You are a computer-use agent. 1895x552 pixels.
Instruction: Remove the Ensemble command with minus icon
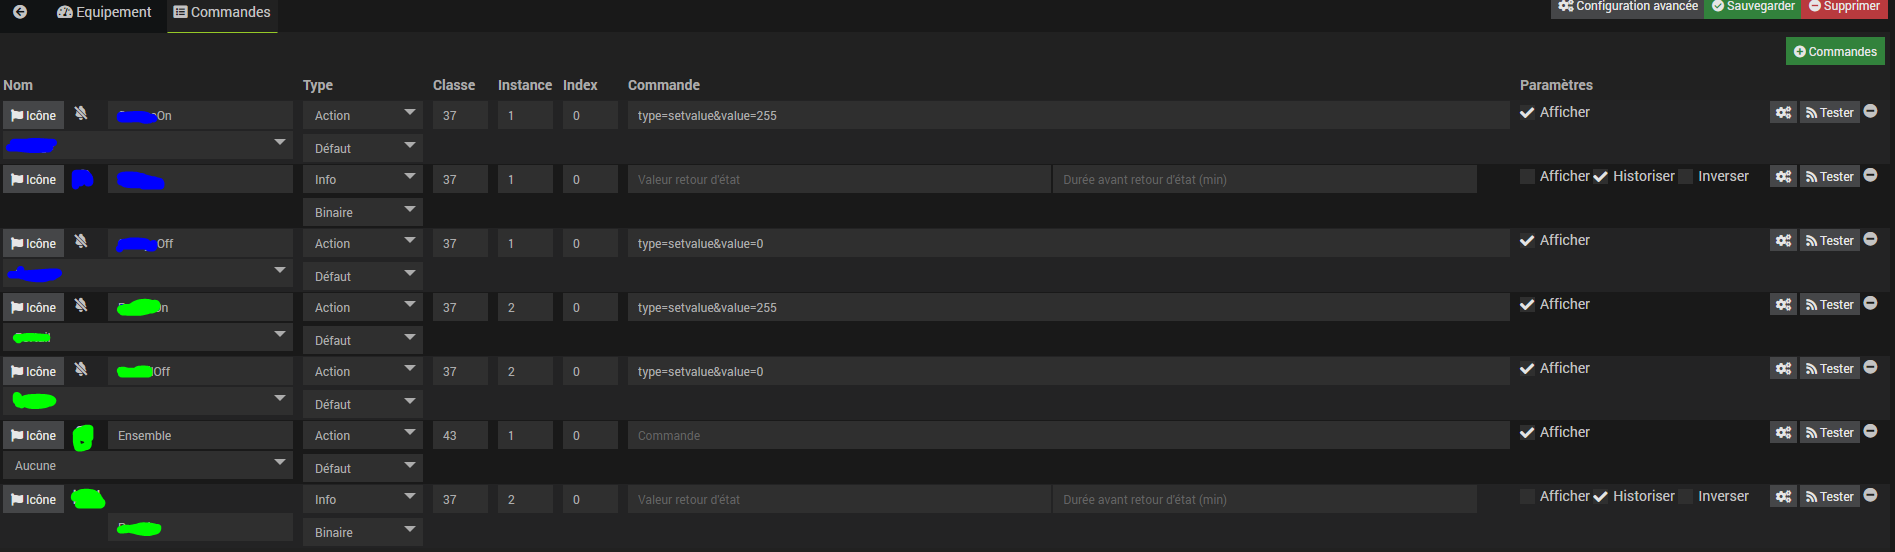click(1870, 432)
